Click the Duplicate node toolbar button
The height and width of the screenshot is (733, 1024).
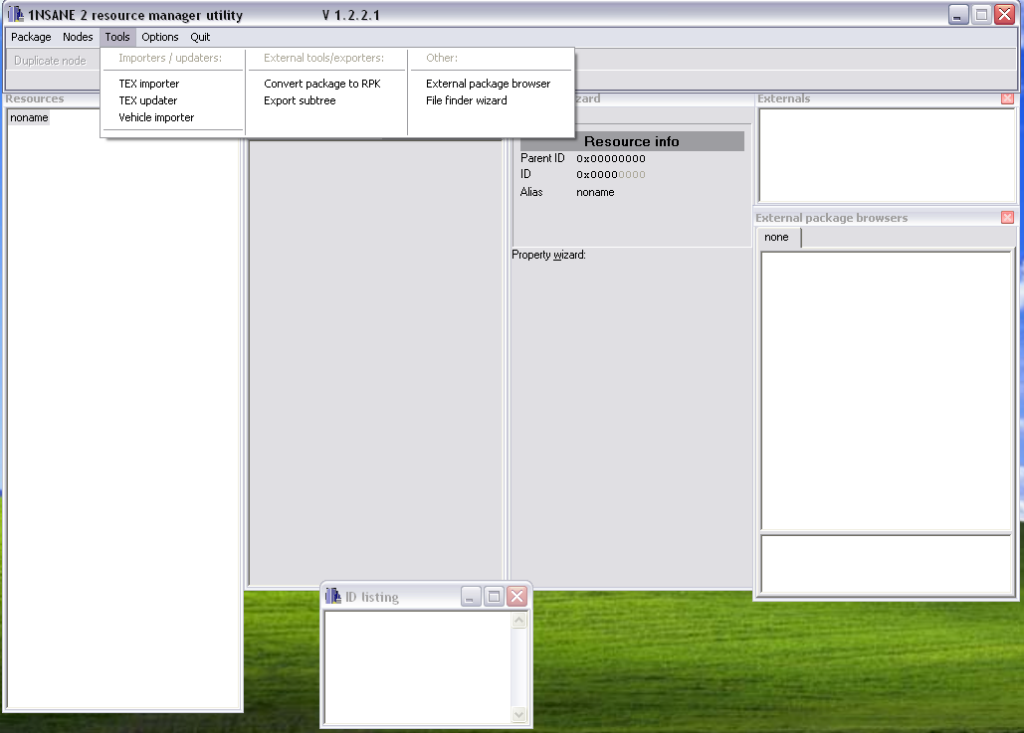click(50, 61)
